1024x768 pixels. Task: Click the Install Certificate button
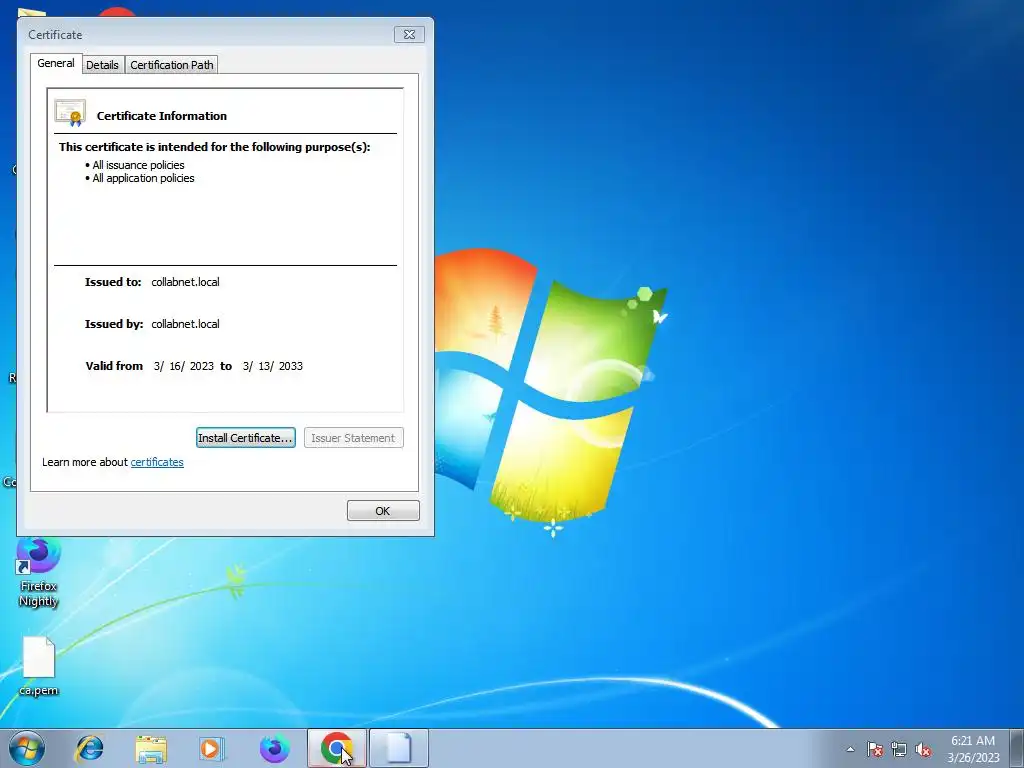(246, 438)
